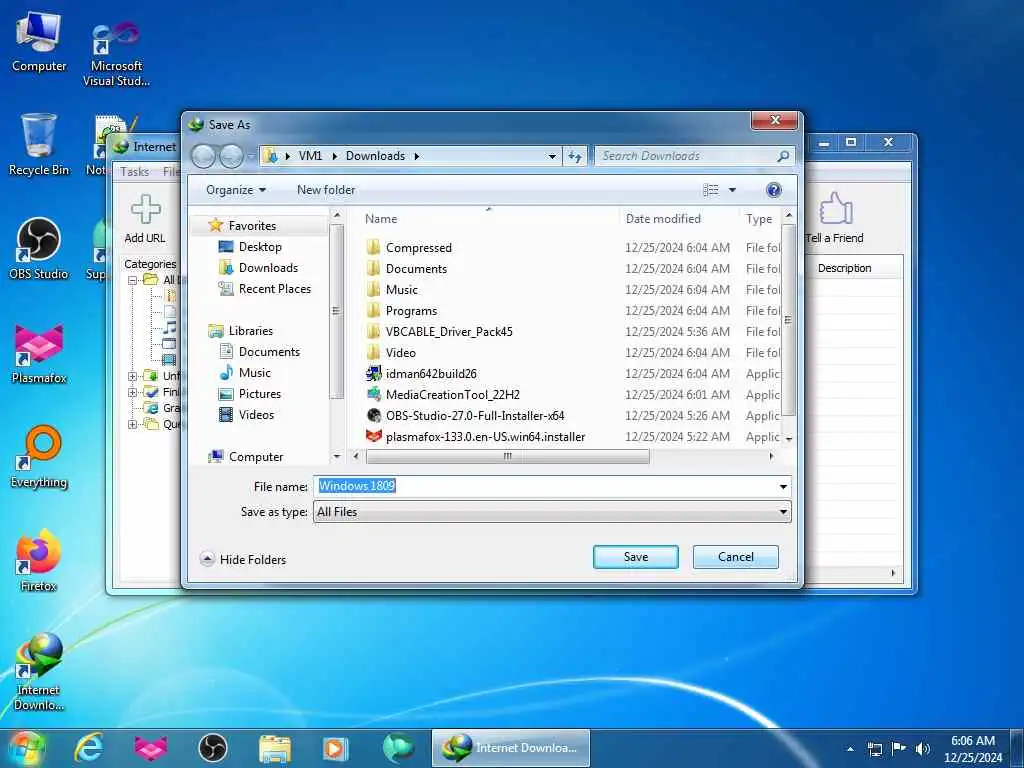
Task: Click the New folder button
Action: pyautogui.click(x=326, y=190)
